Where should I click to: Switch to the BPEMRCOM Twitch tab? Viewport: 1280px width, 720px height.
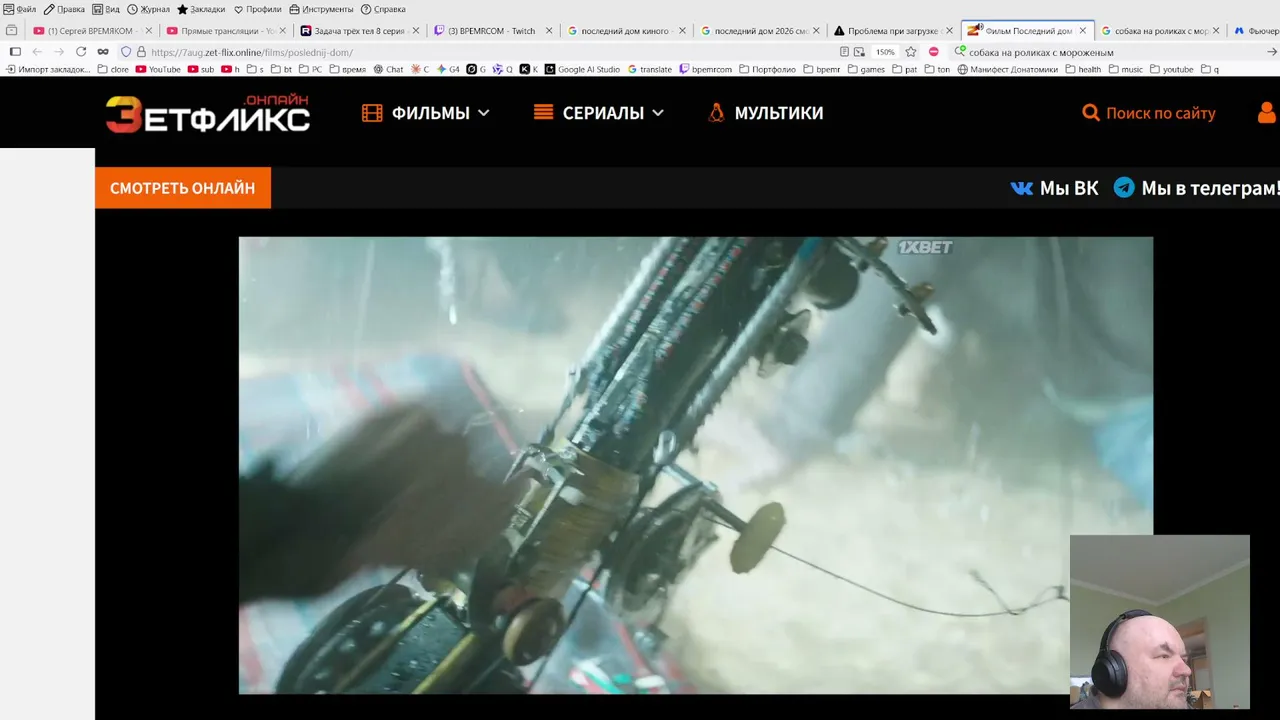pos(491,31)
